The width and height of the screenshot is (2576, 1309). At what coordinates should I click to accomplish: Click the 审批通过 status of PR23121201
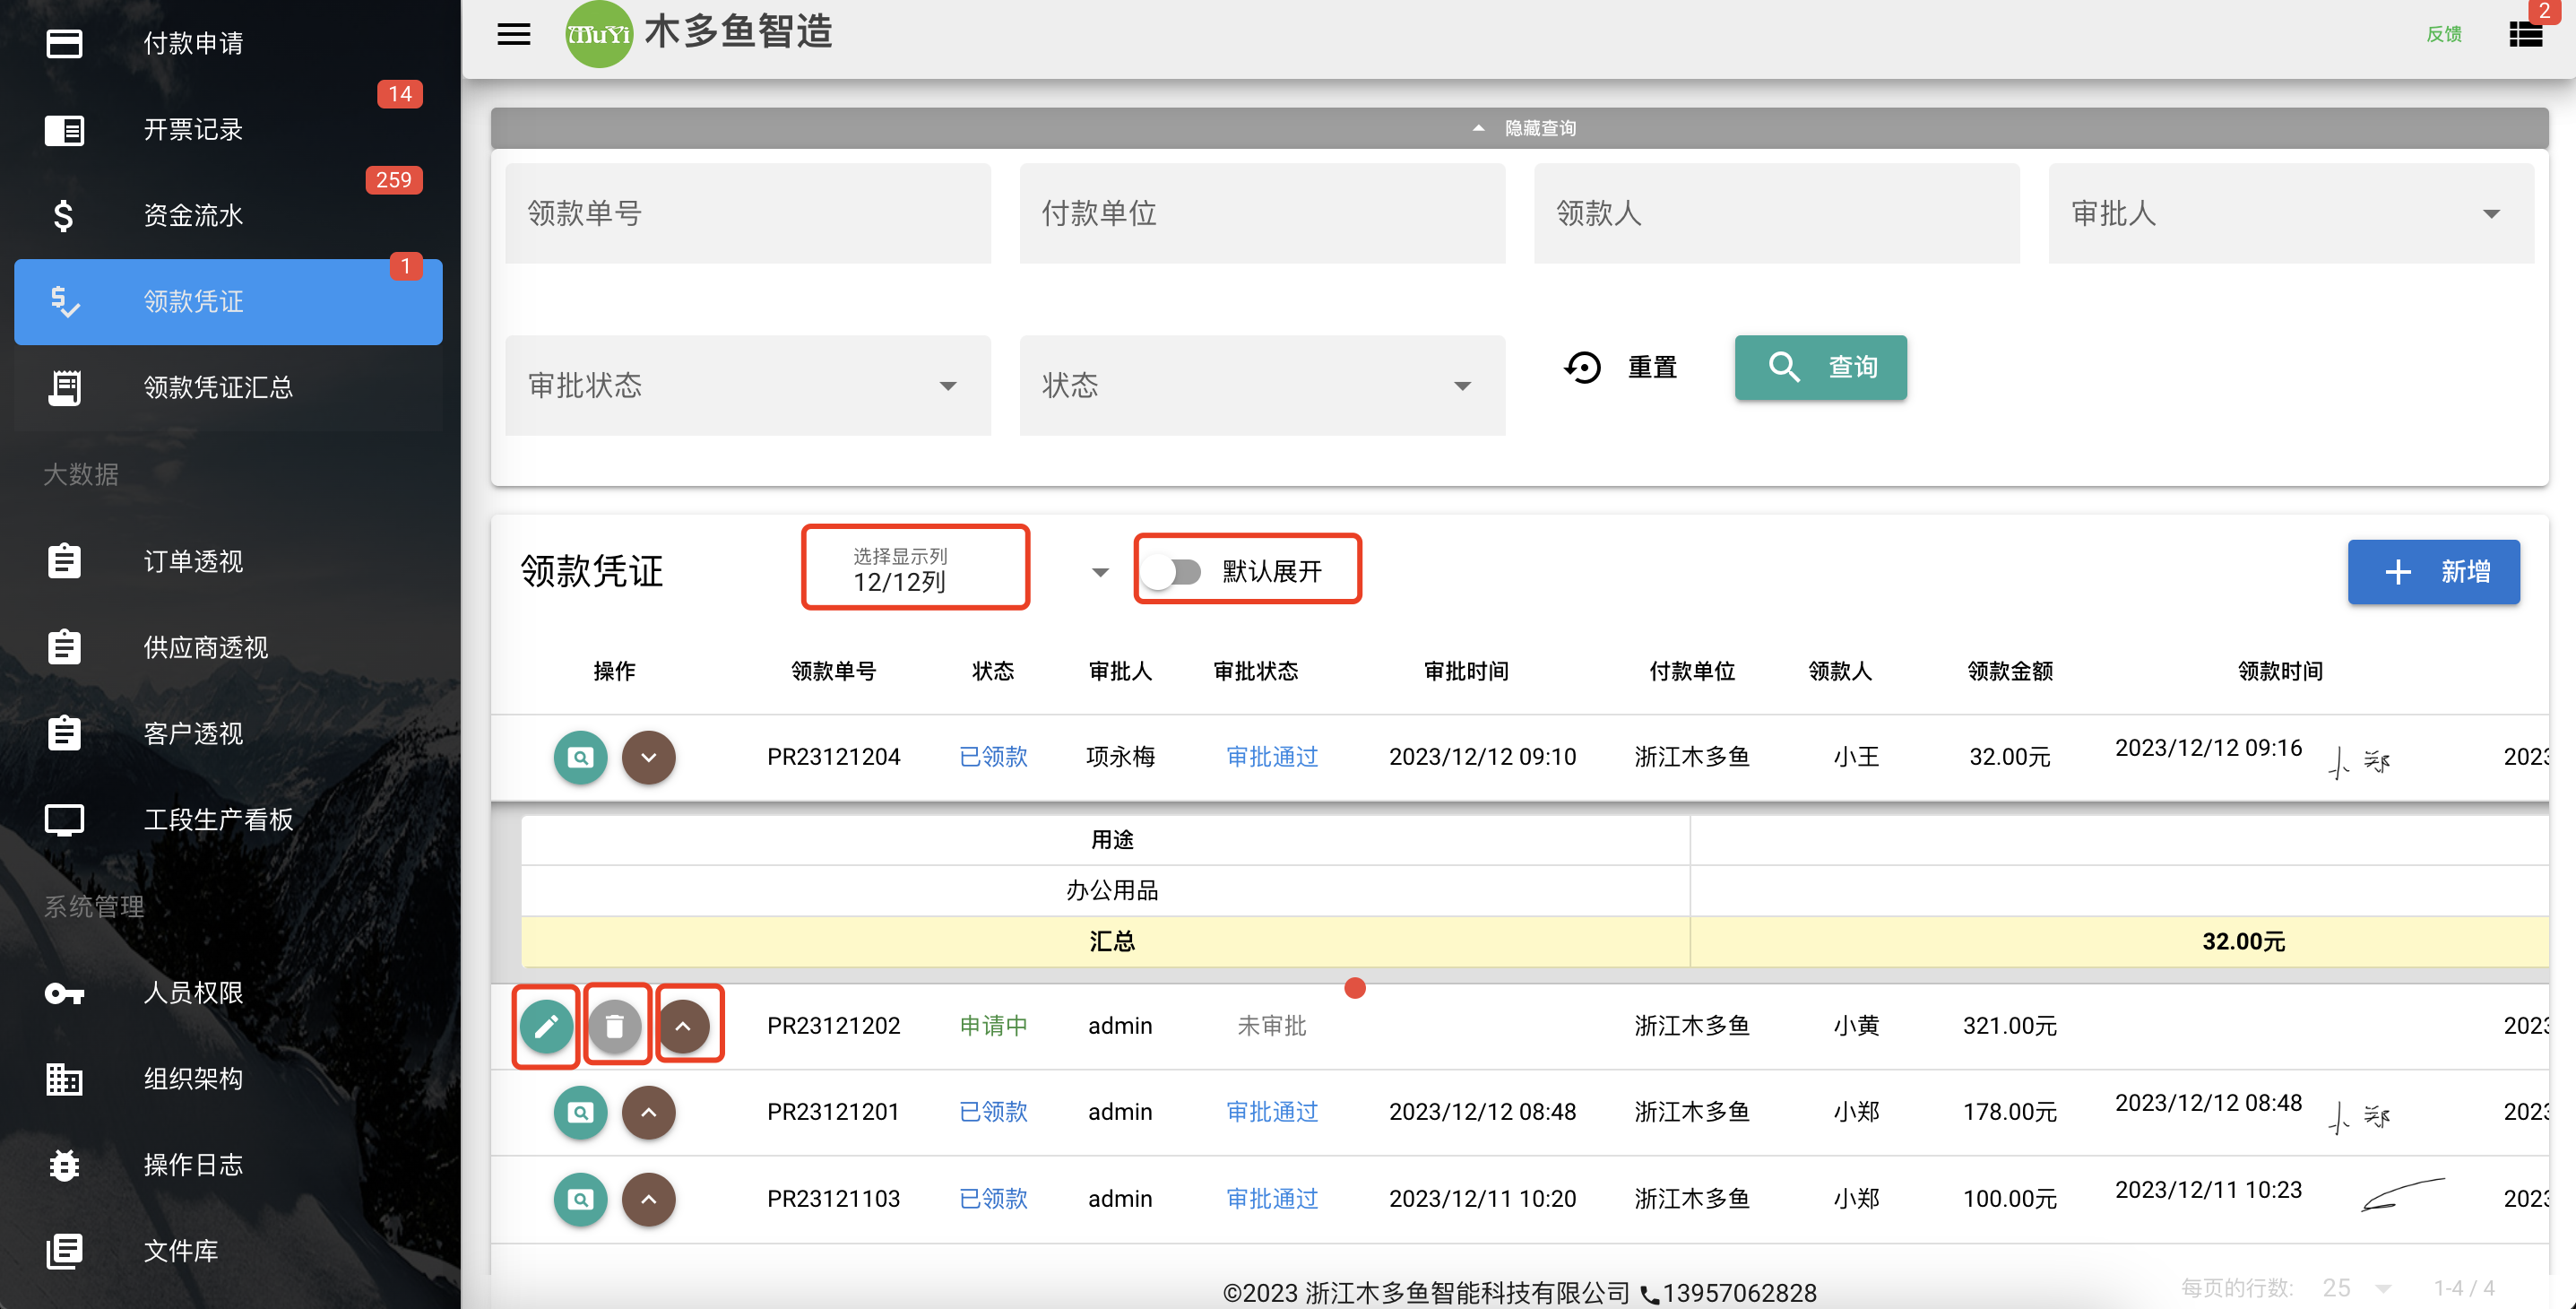coord(1272,1112)
